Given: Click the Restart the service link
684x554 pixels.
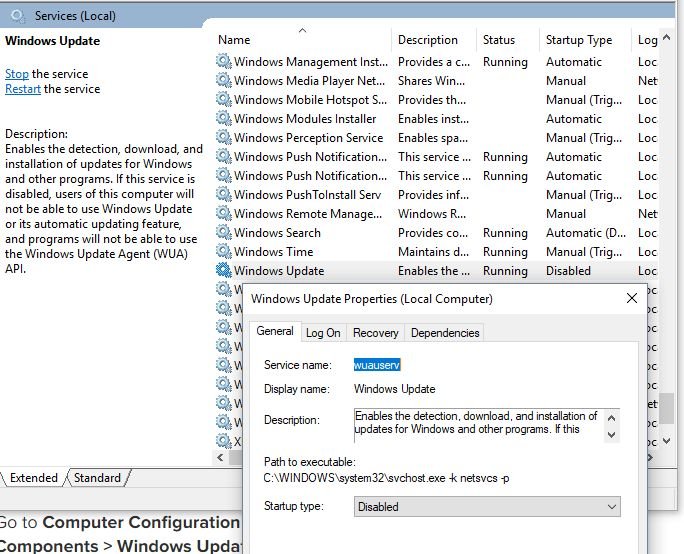Looking at the screenshot, I should click(x=23, y=89).
